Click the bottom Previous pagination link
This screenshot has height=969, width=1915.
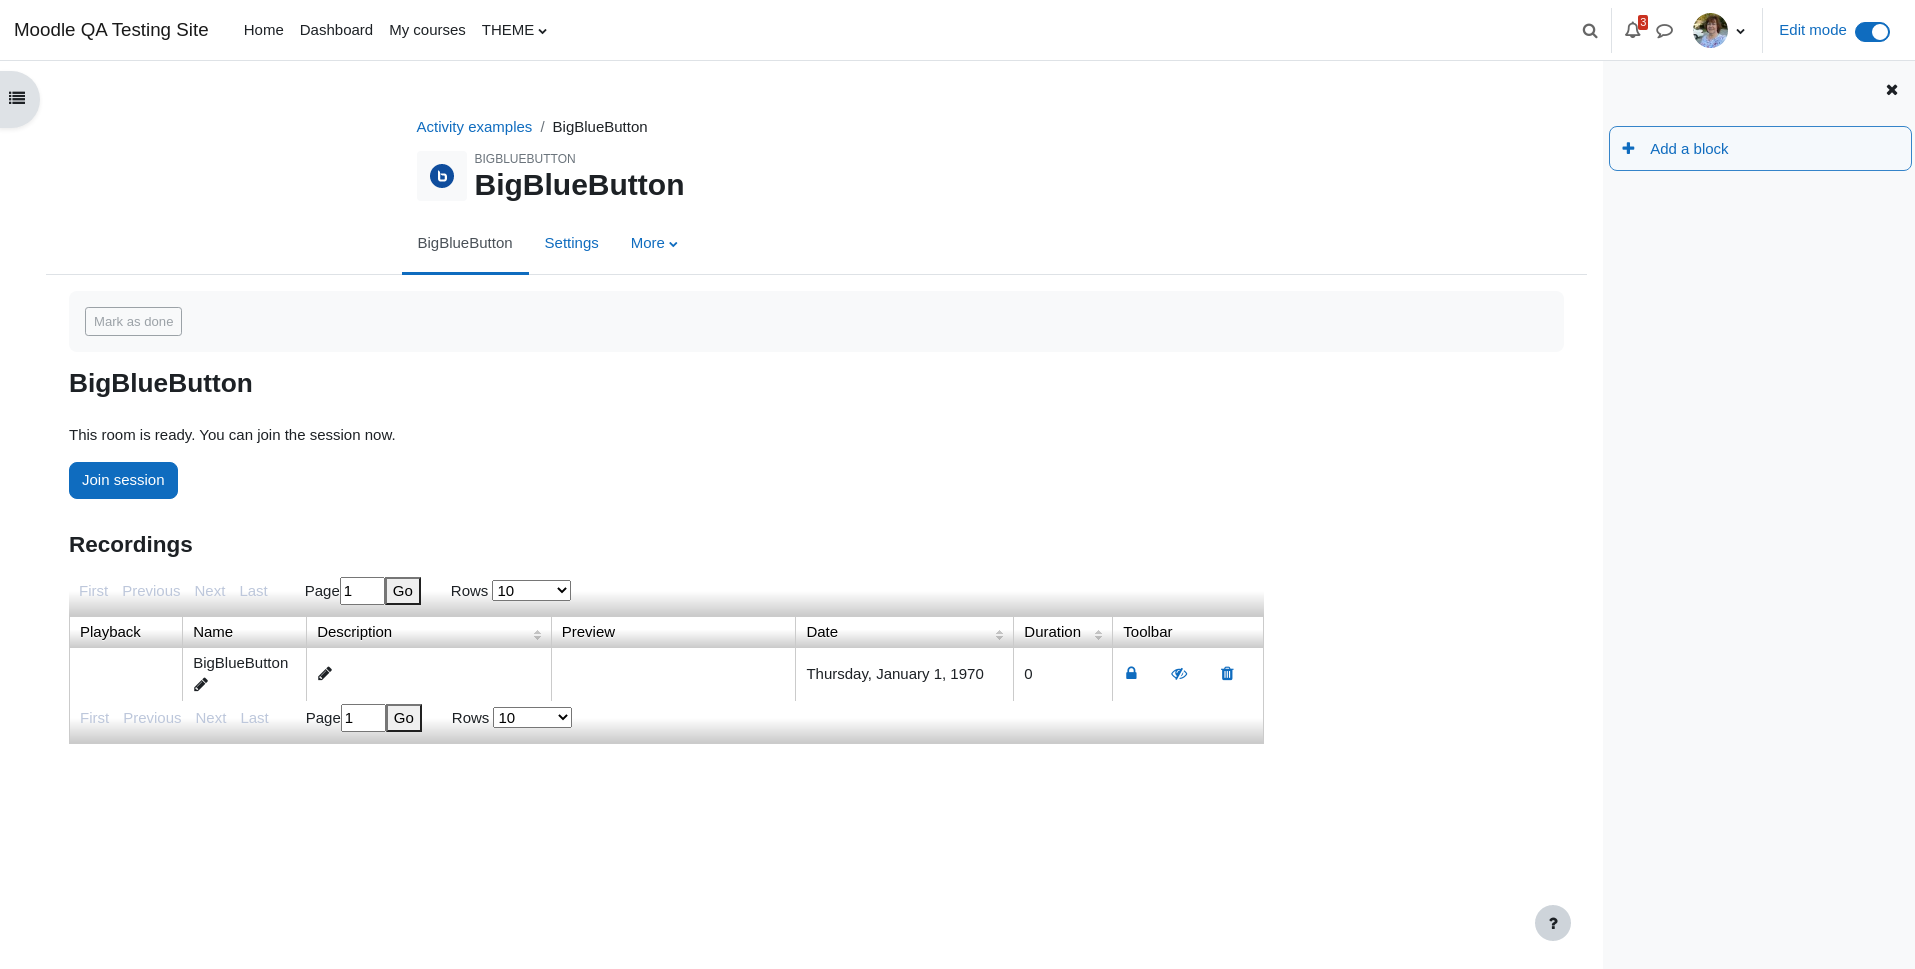pyautogui.click(x=152, y=718)
